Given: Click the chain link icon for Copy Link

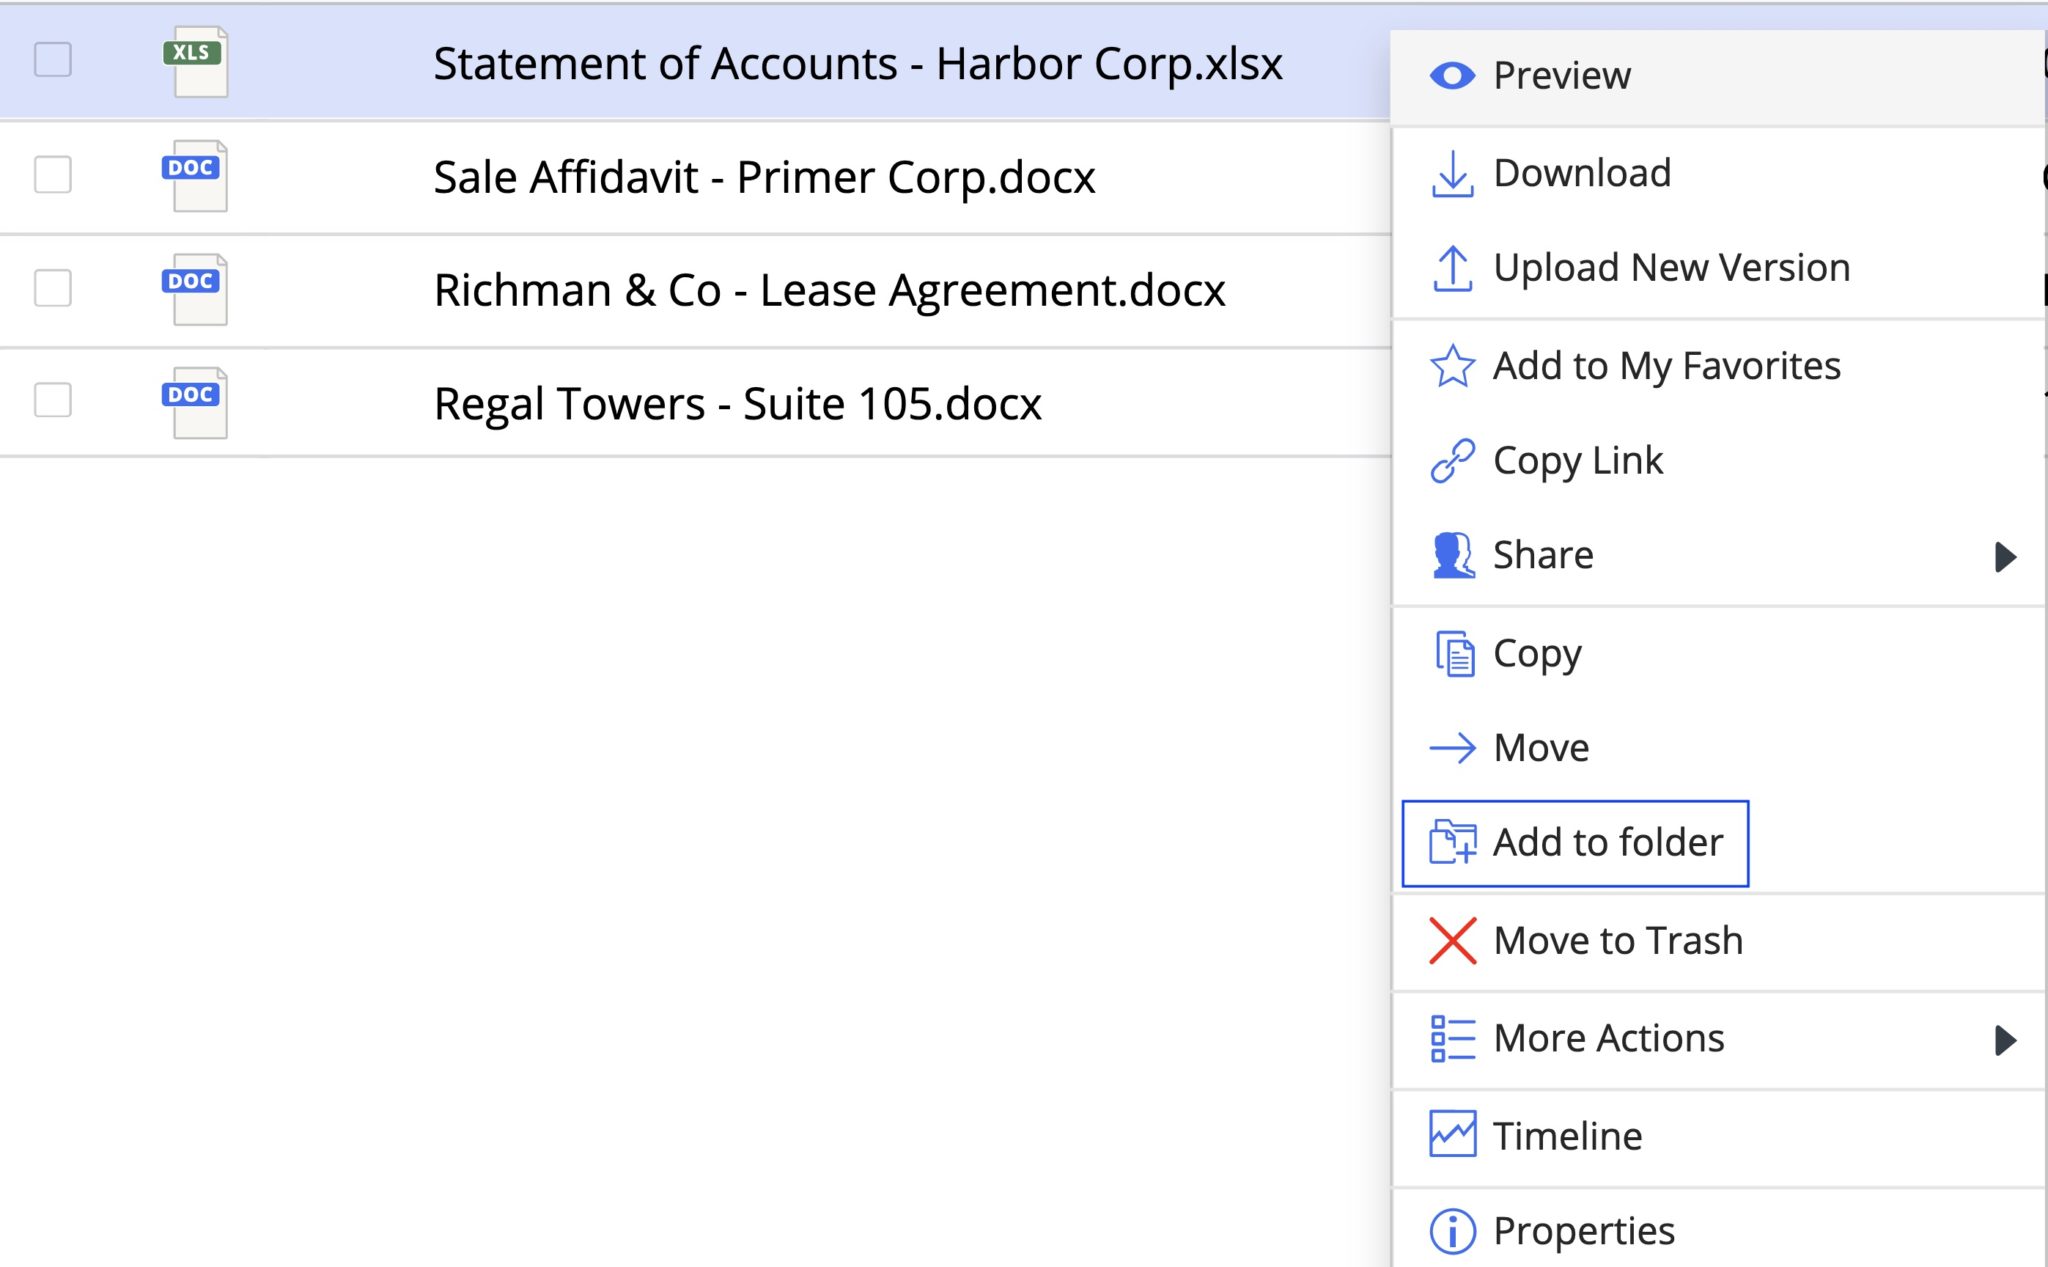Looking at the screenshot, I should [1452, 459].
